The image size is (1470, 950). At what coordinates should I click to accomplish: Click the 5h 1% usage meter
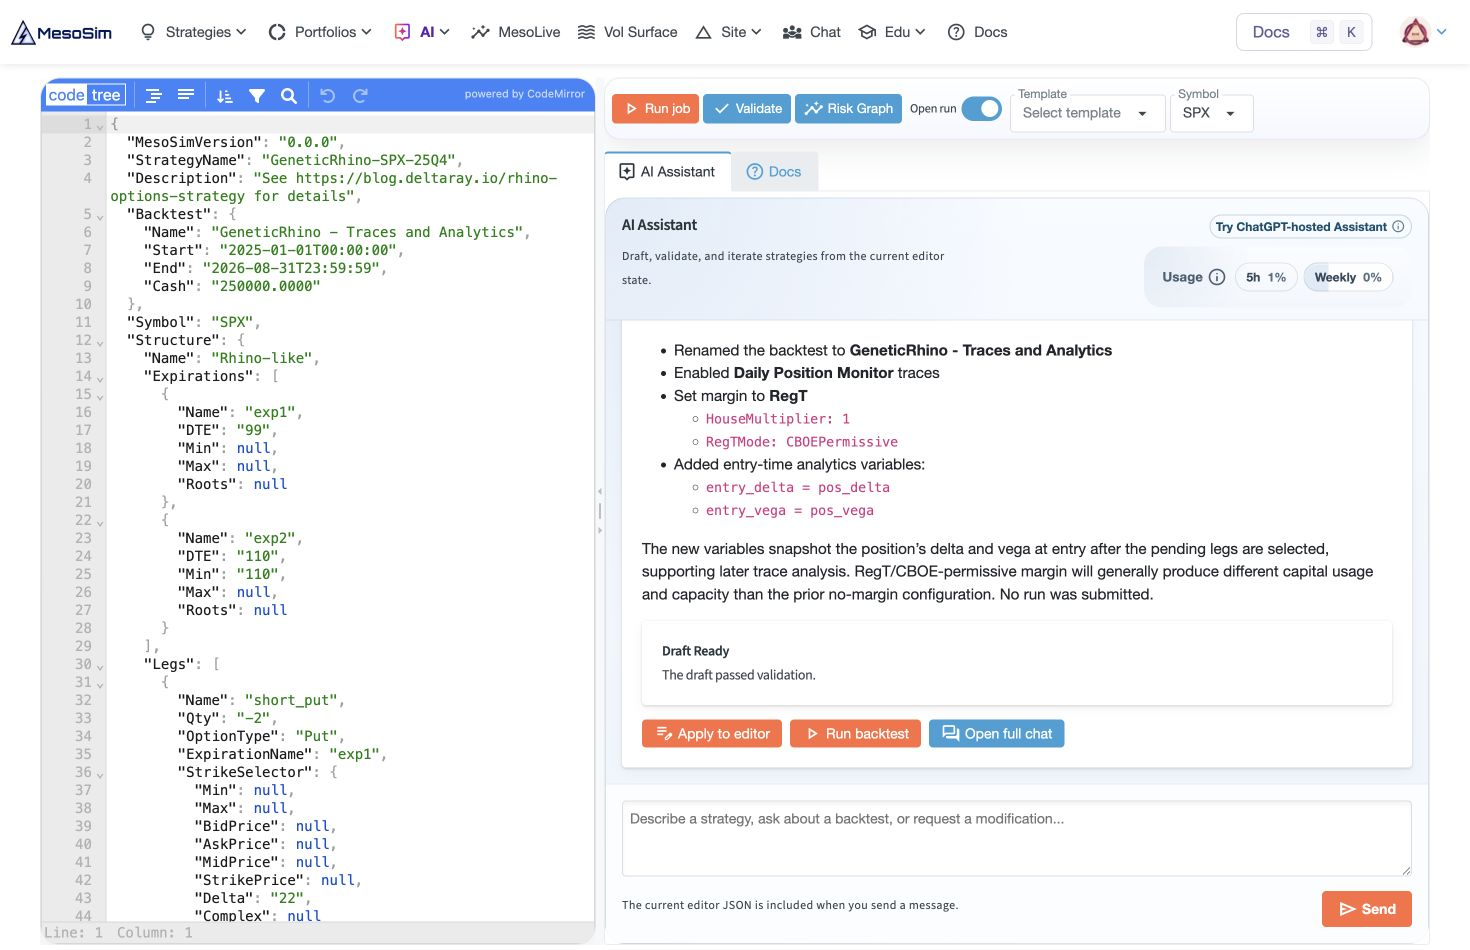click(x=1266, y=277)
